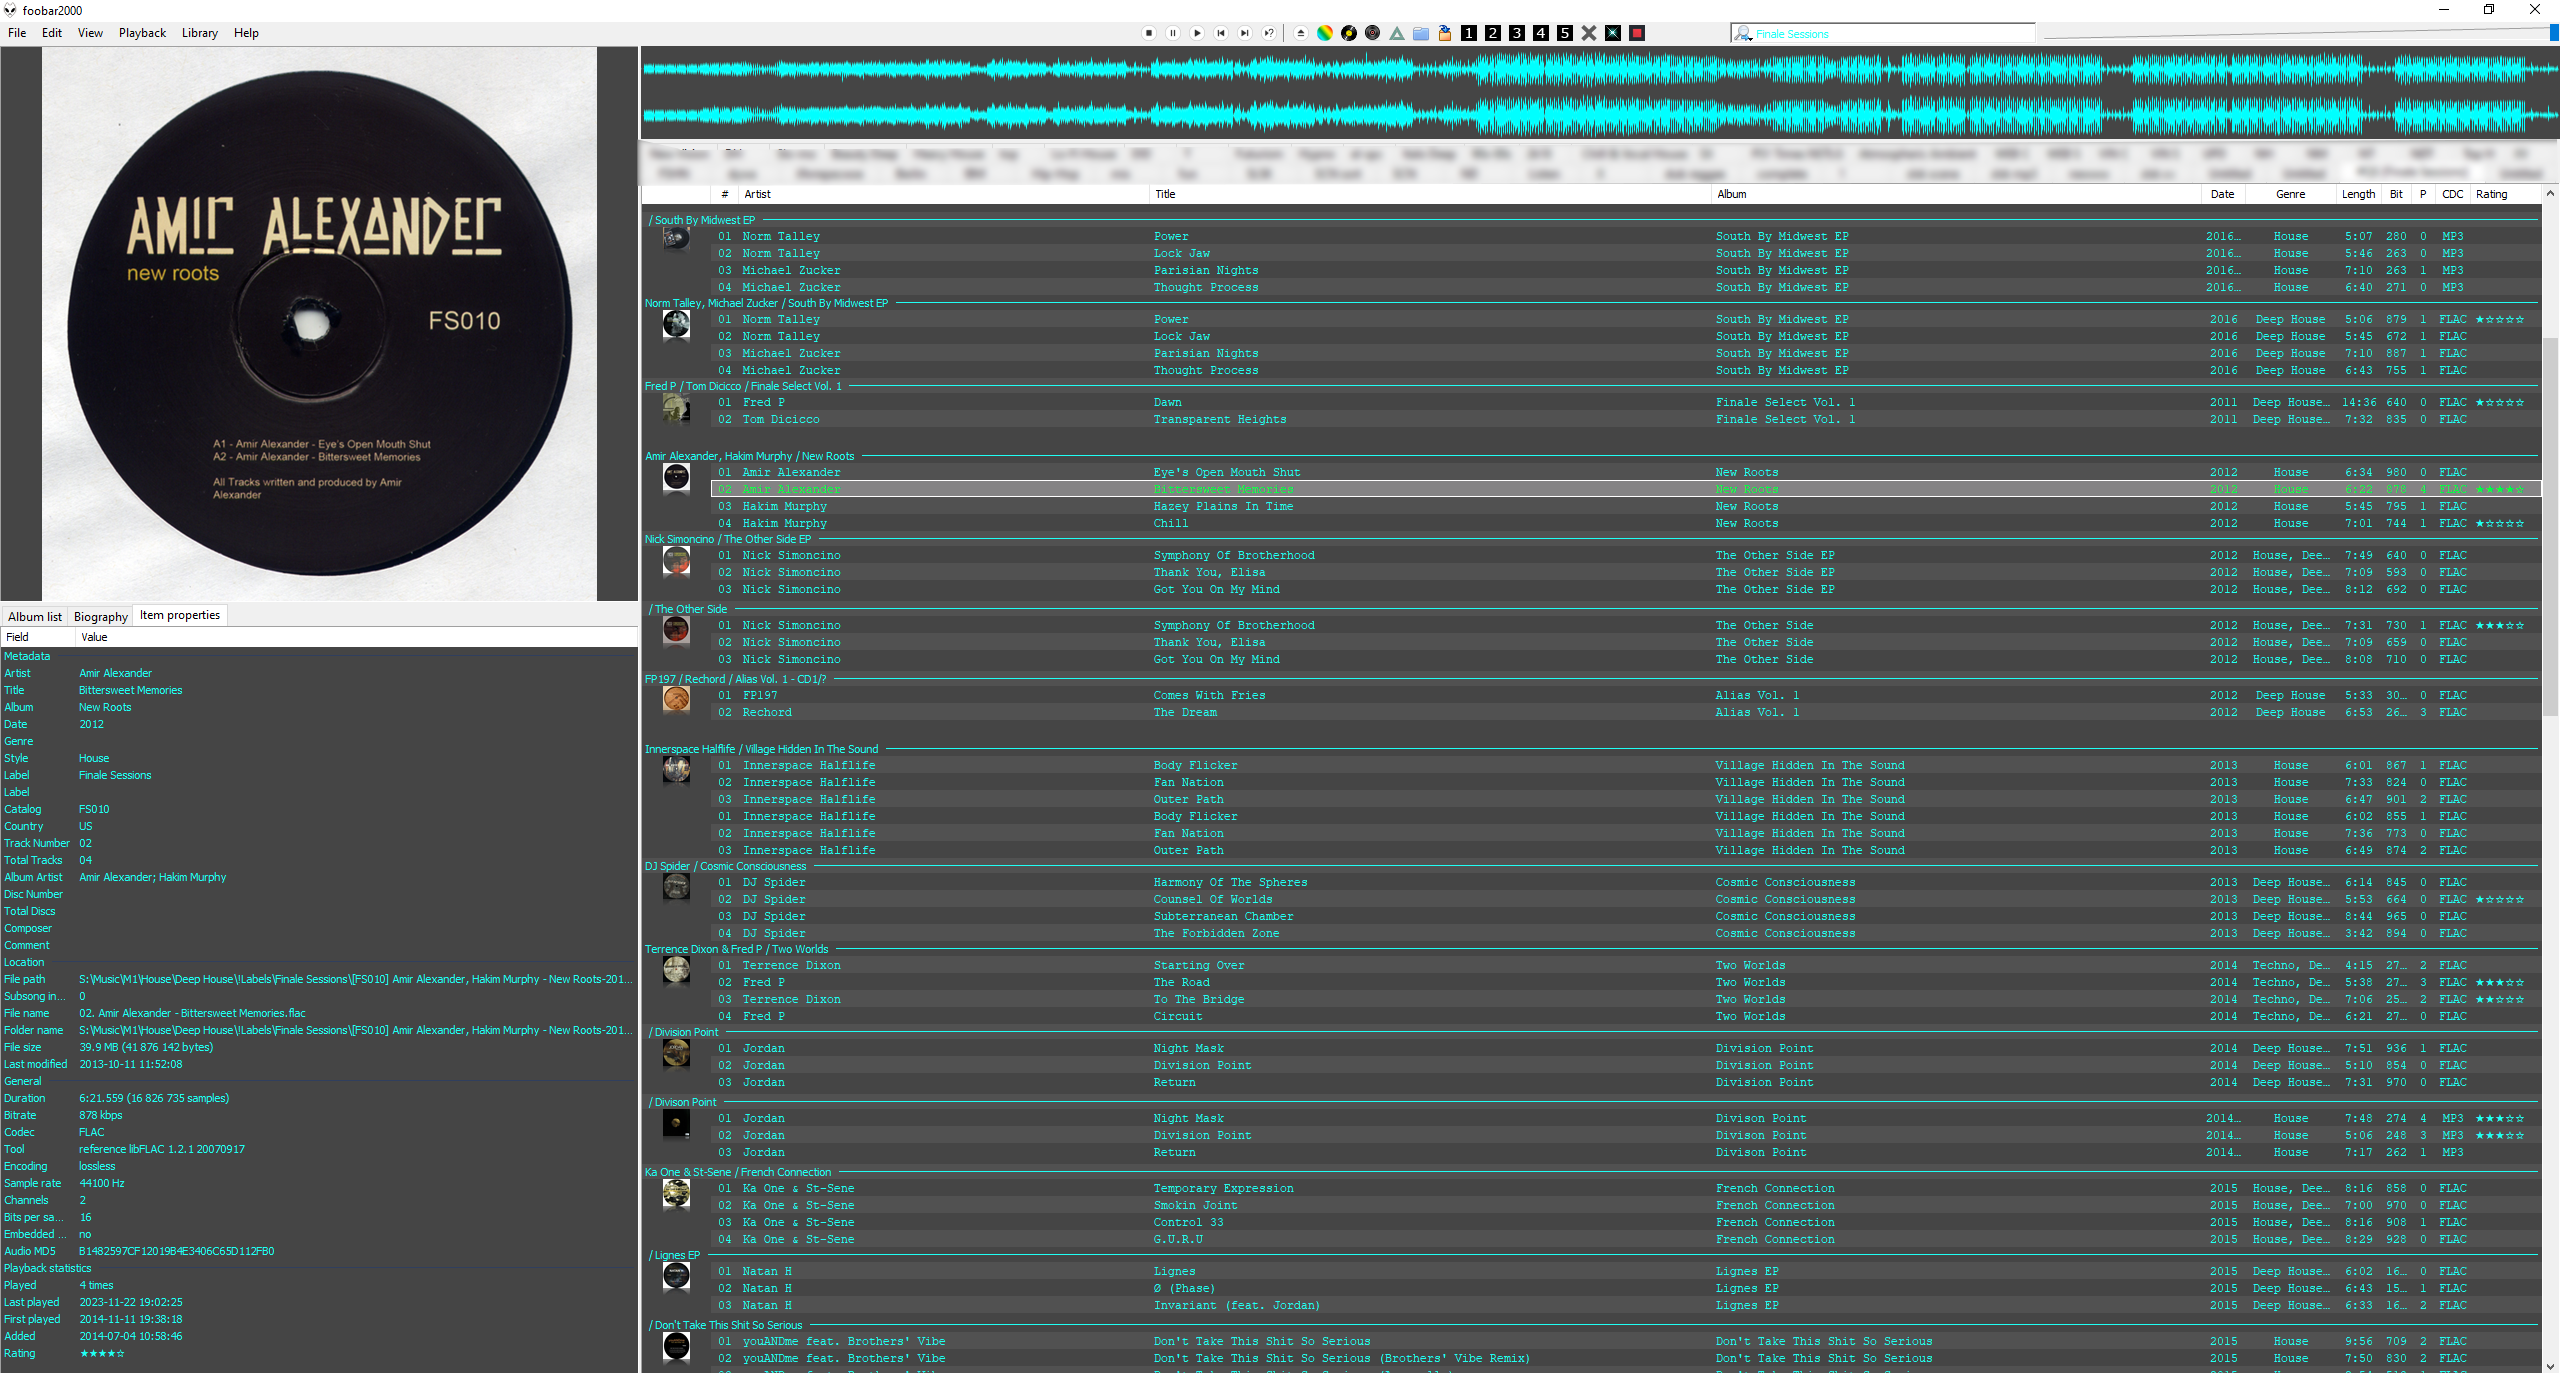Screen dimensions: 2560x1373
Task: Select the track Chill by Hakim Murphy
Action: click(x=1170, y=523)
